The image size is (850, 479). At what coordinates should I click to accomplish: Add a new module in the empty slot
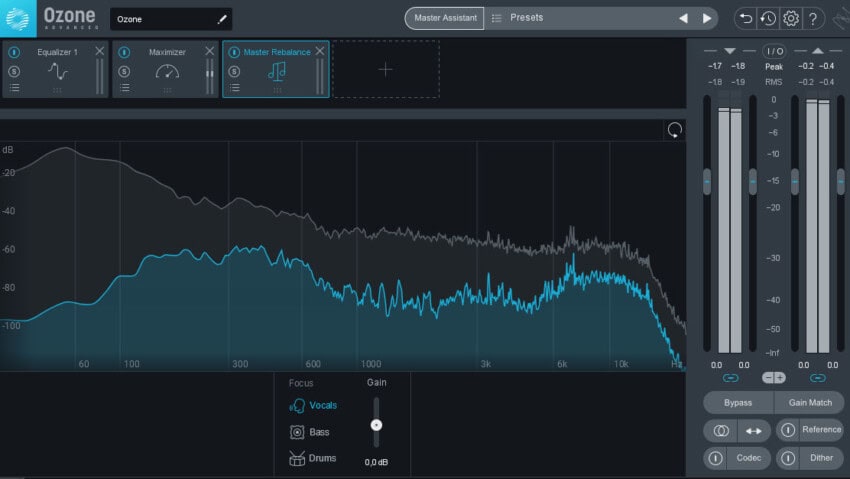point(385,69)
